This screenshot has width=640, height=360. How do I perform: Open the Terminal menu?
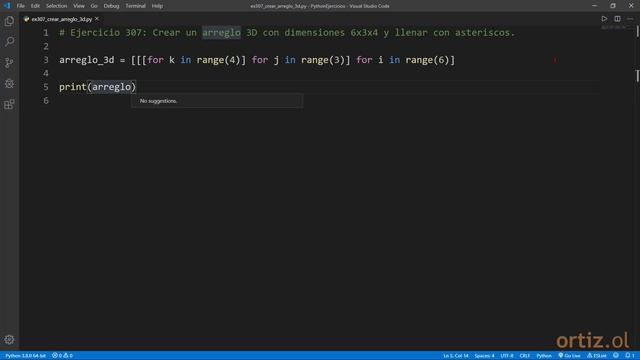(x=135, y=6)
